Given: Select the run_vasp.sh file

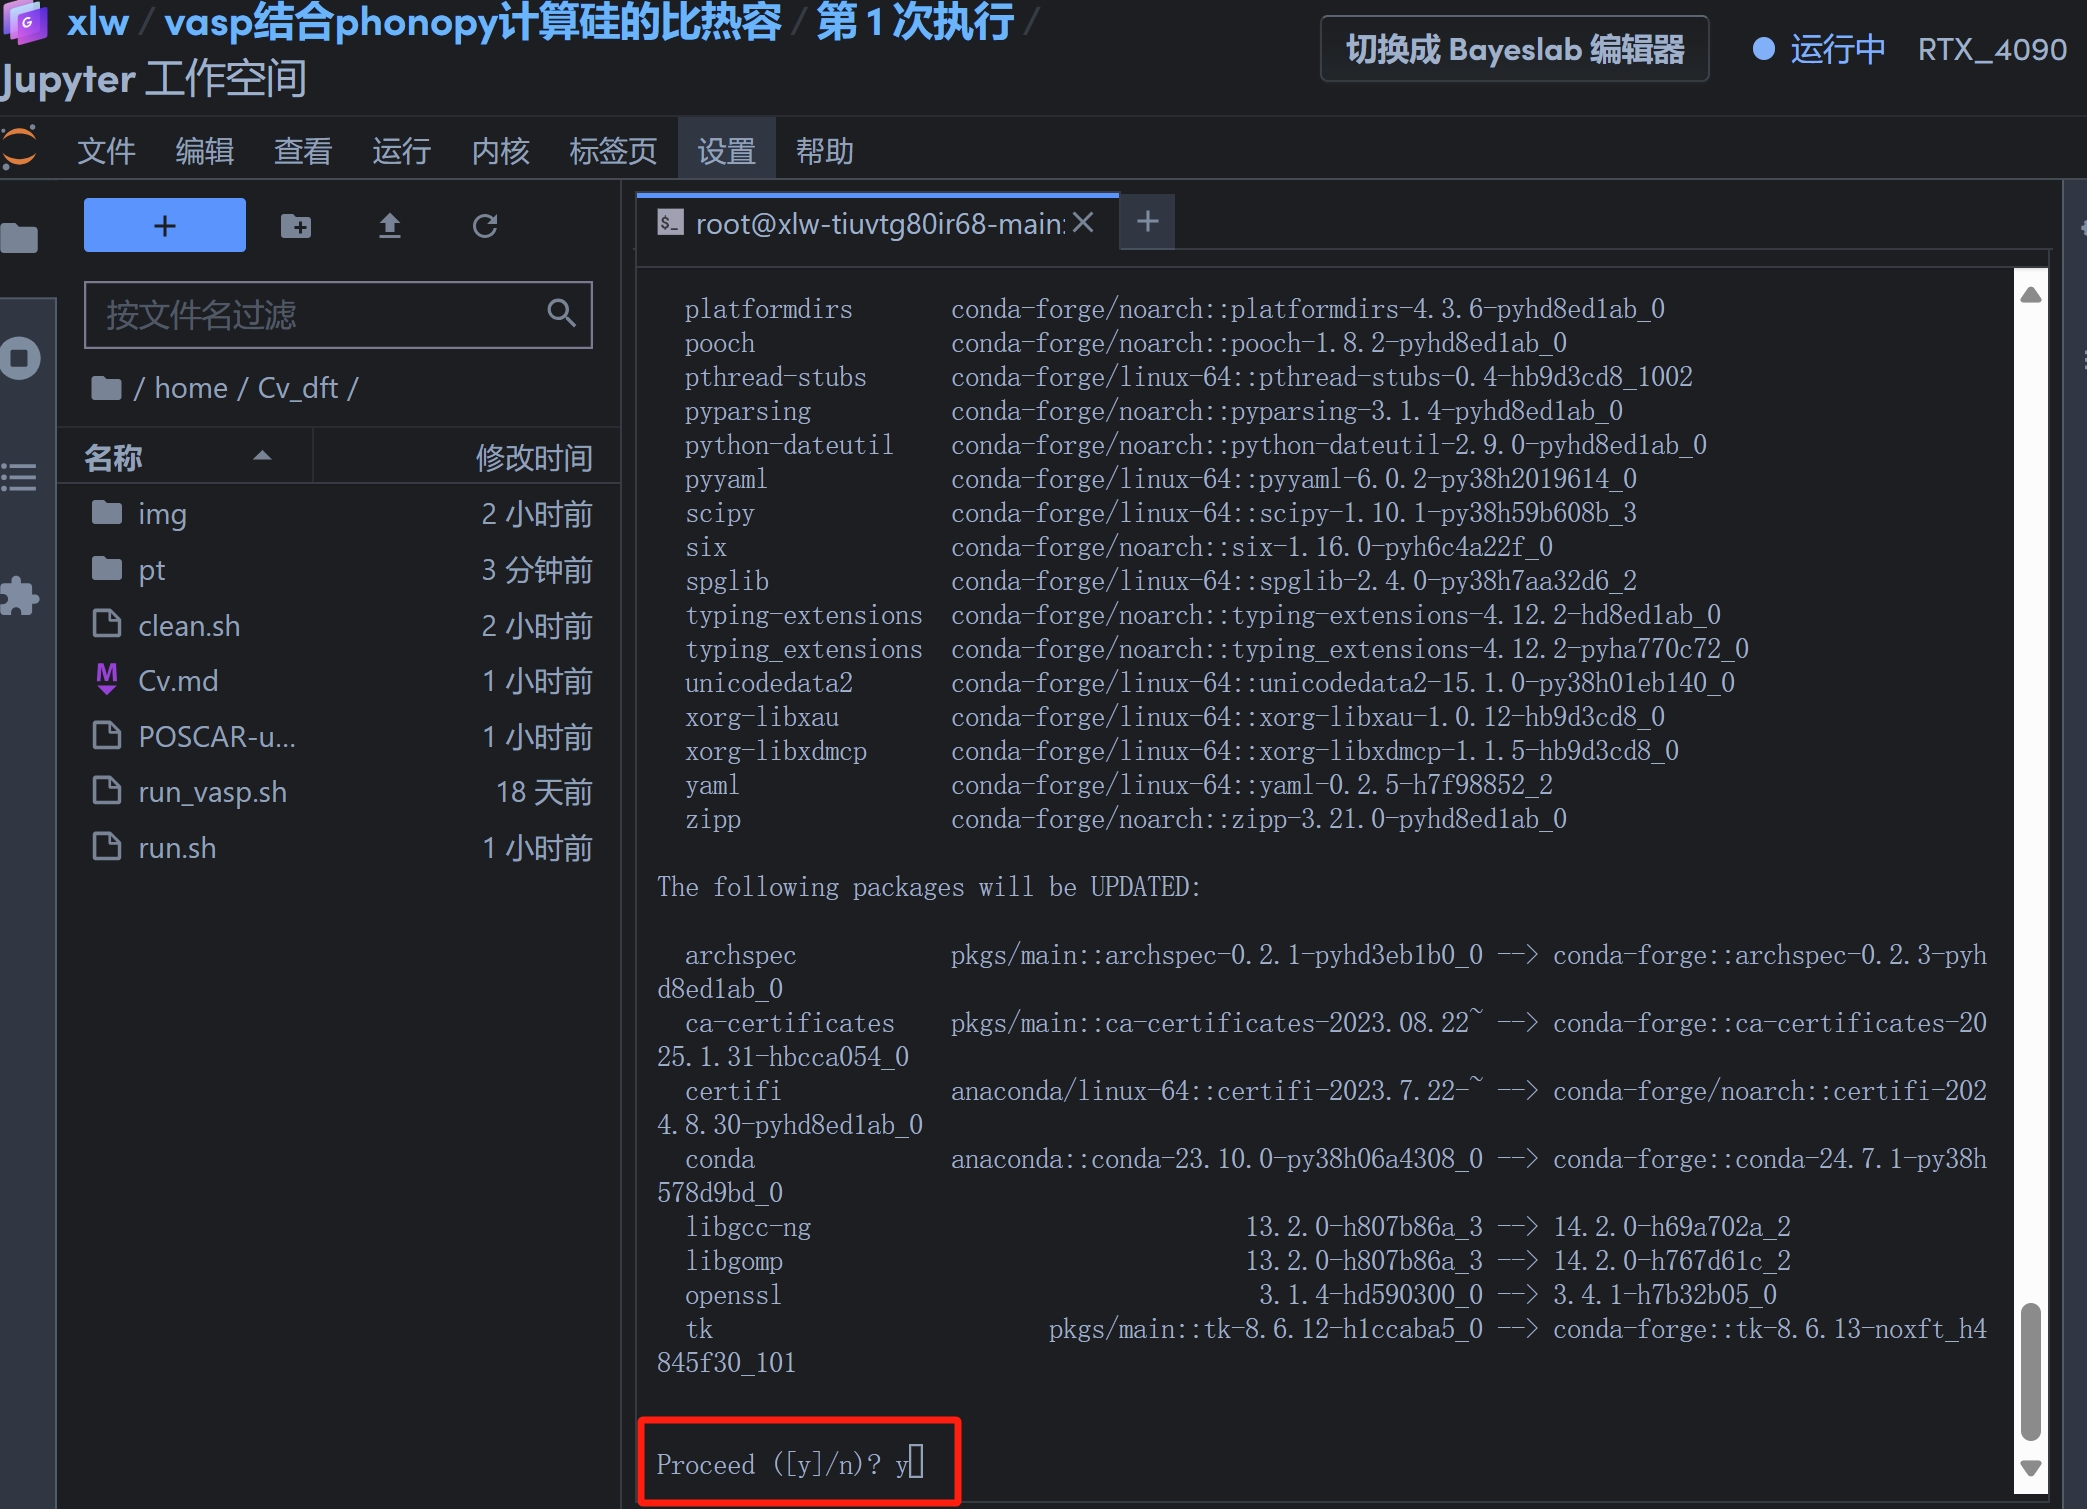Looking at the screenshot, I should coord(339,792).
